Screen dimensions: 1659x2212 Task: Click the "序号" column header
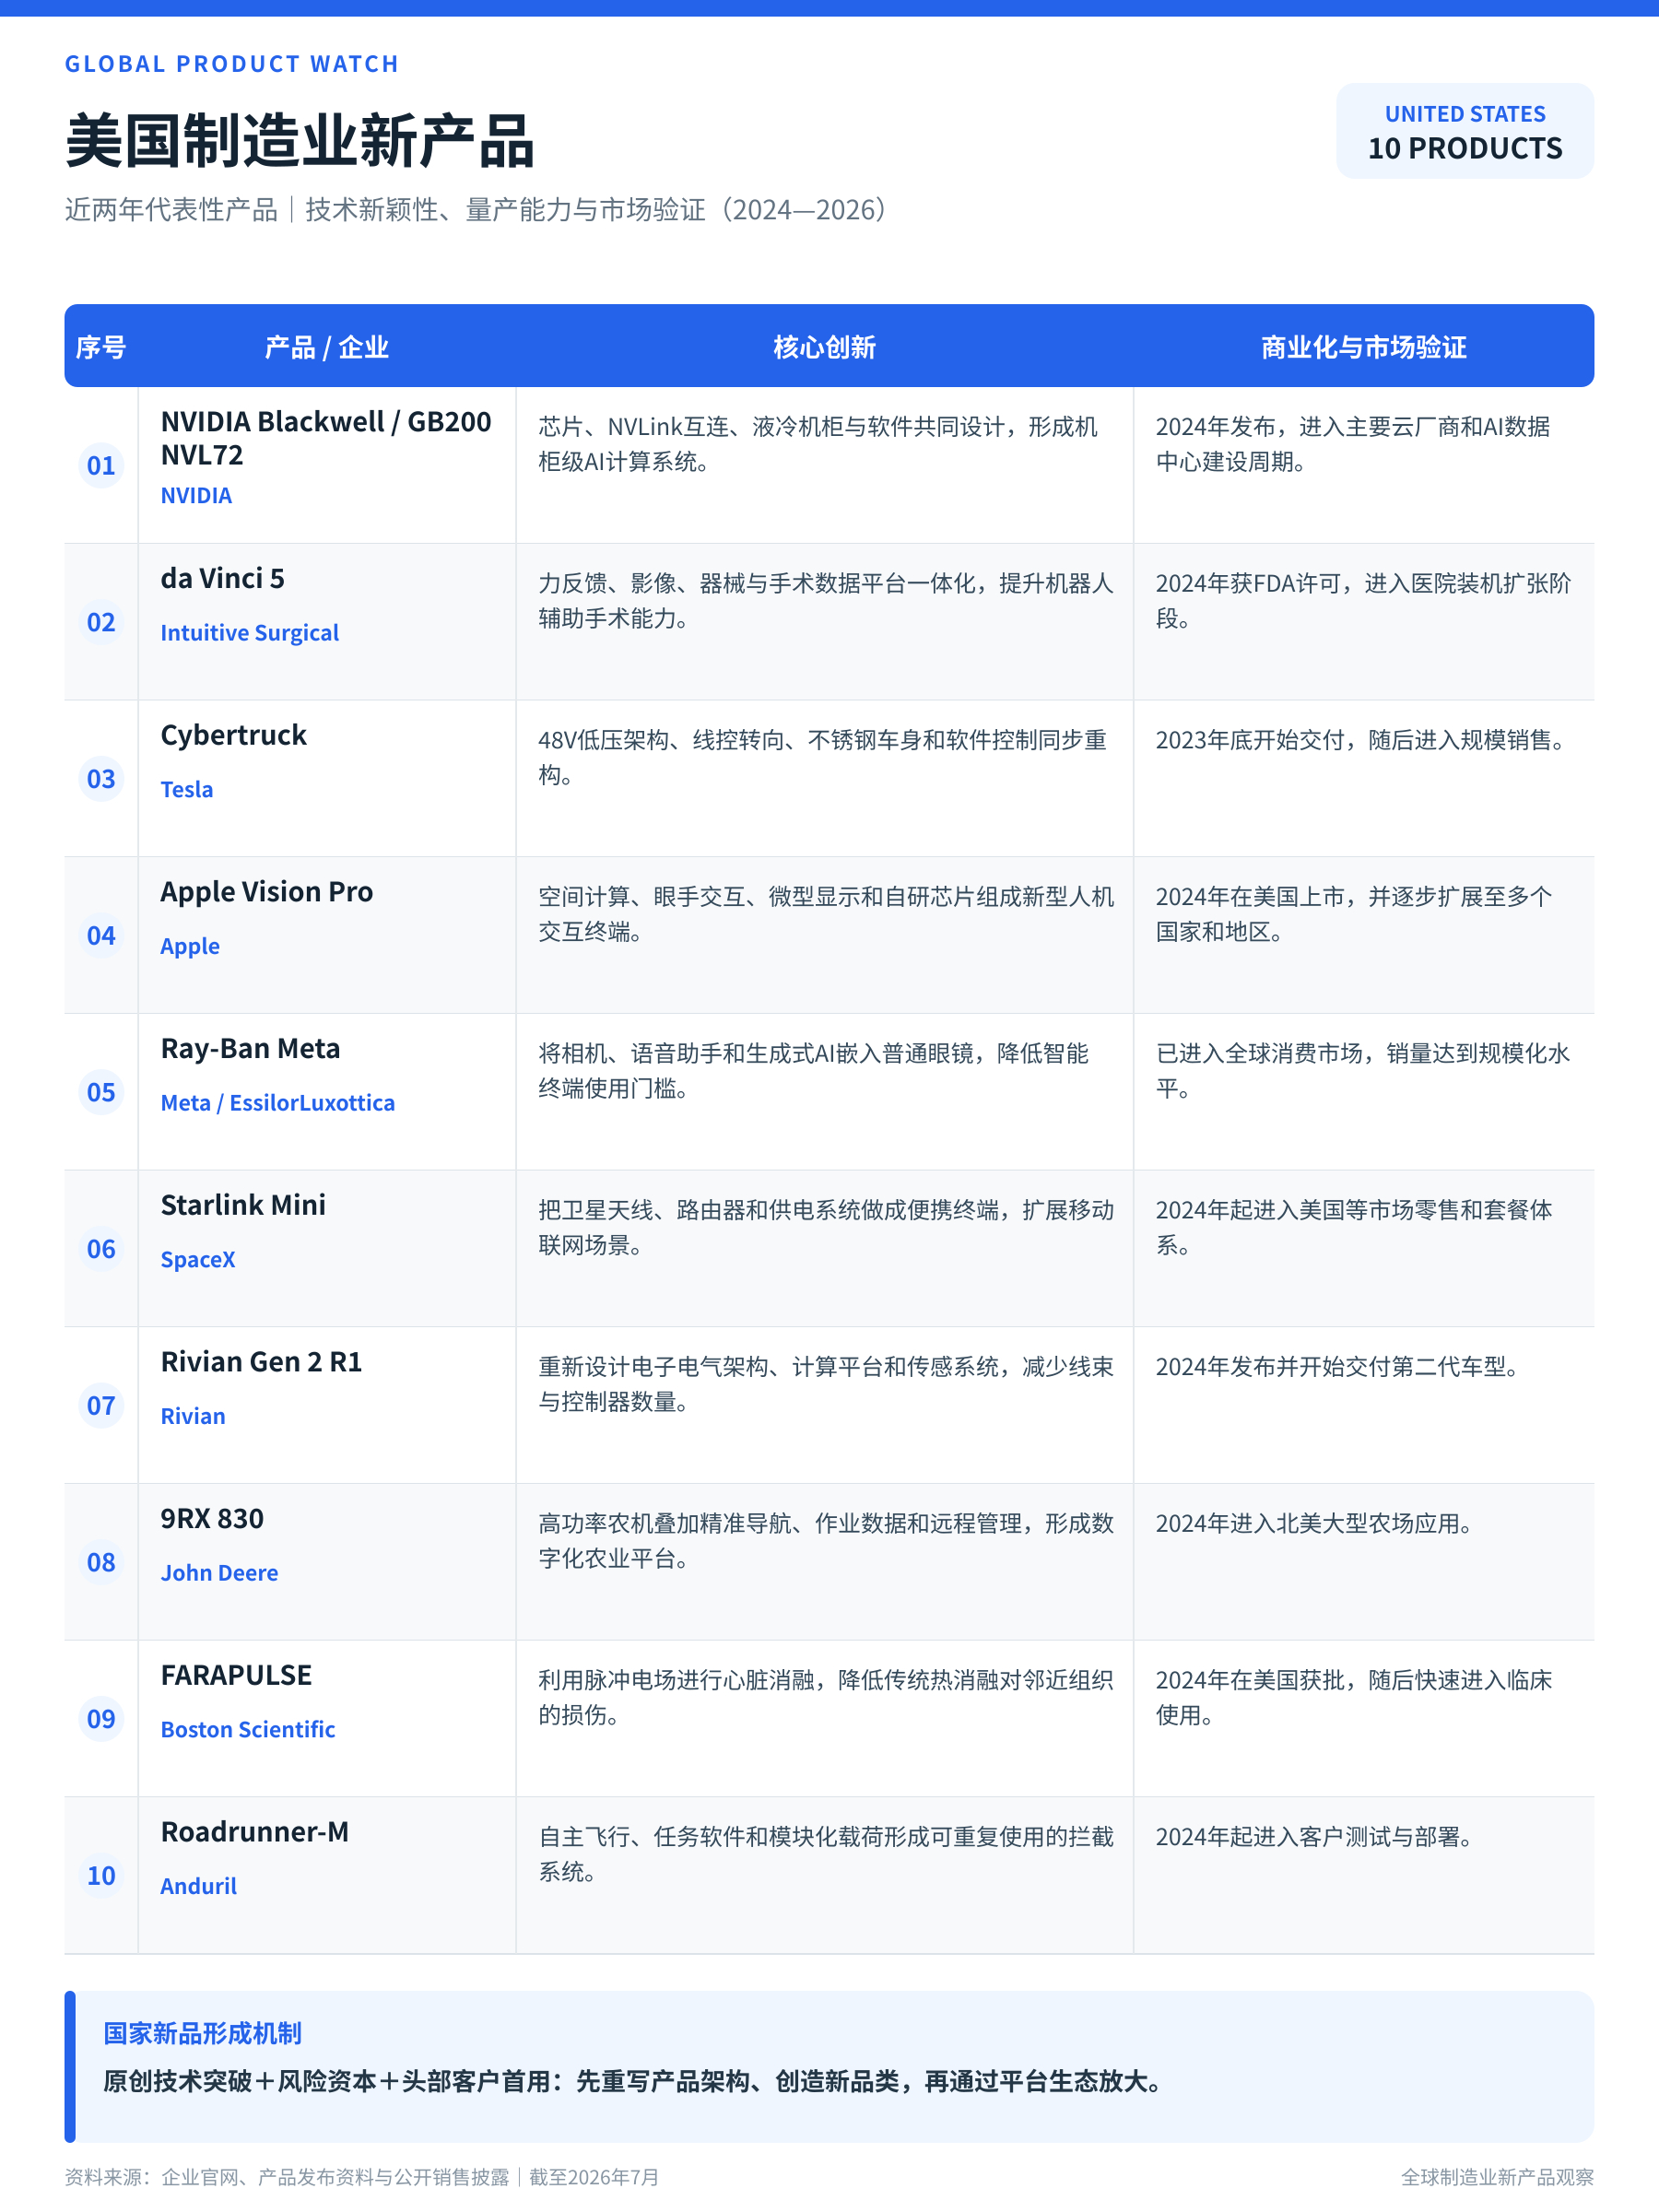coord(101,347)
